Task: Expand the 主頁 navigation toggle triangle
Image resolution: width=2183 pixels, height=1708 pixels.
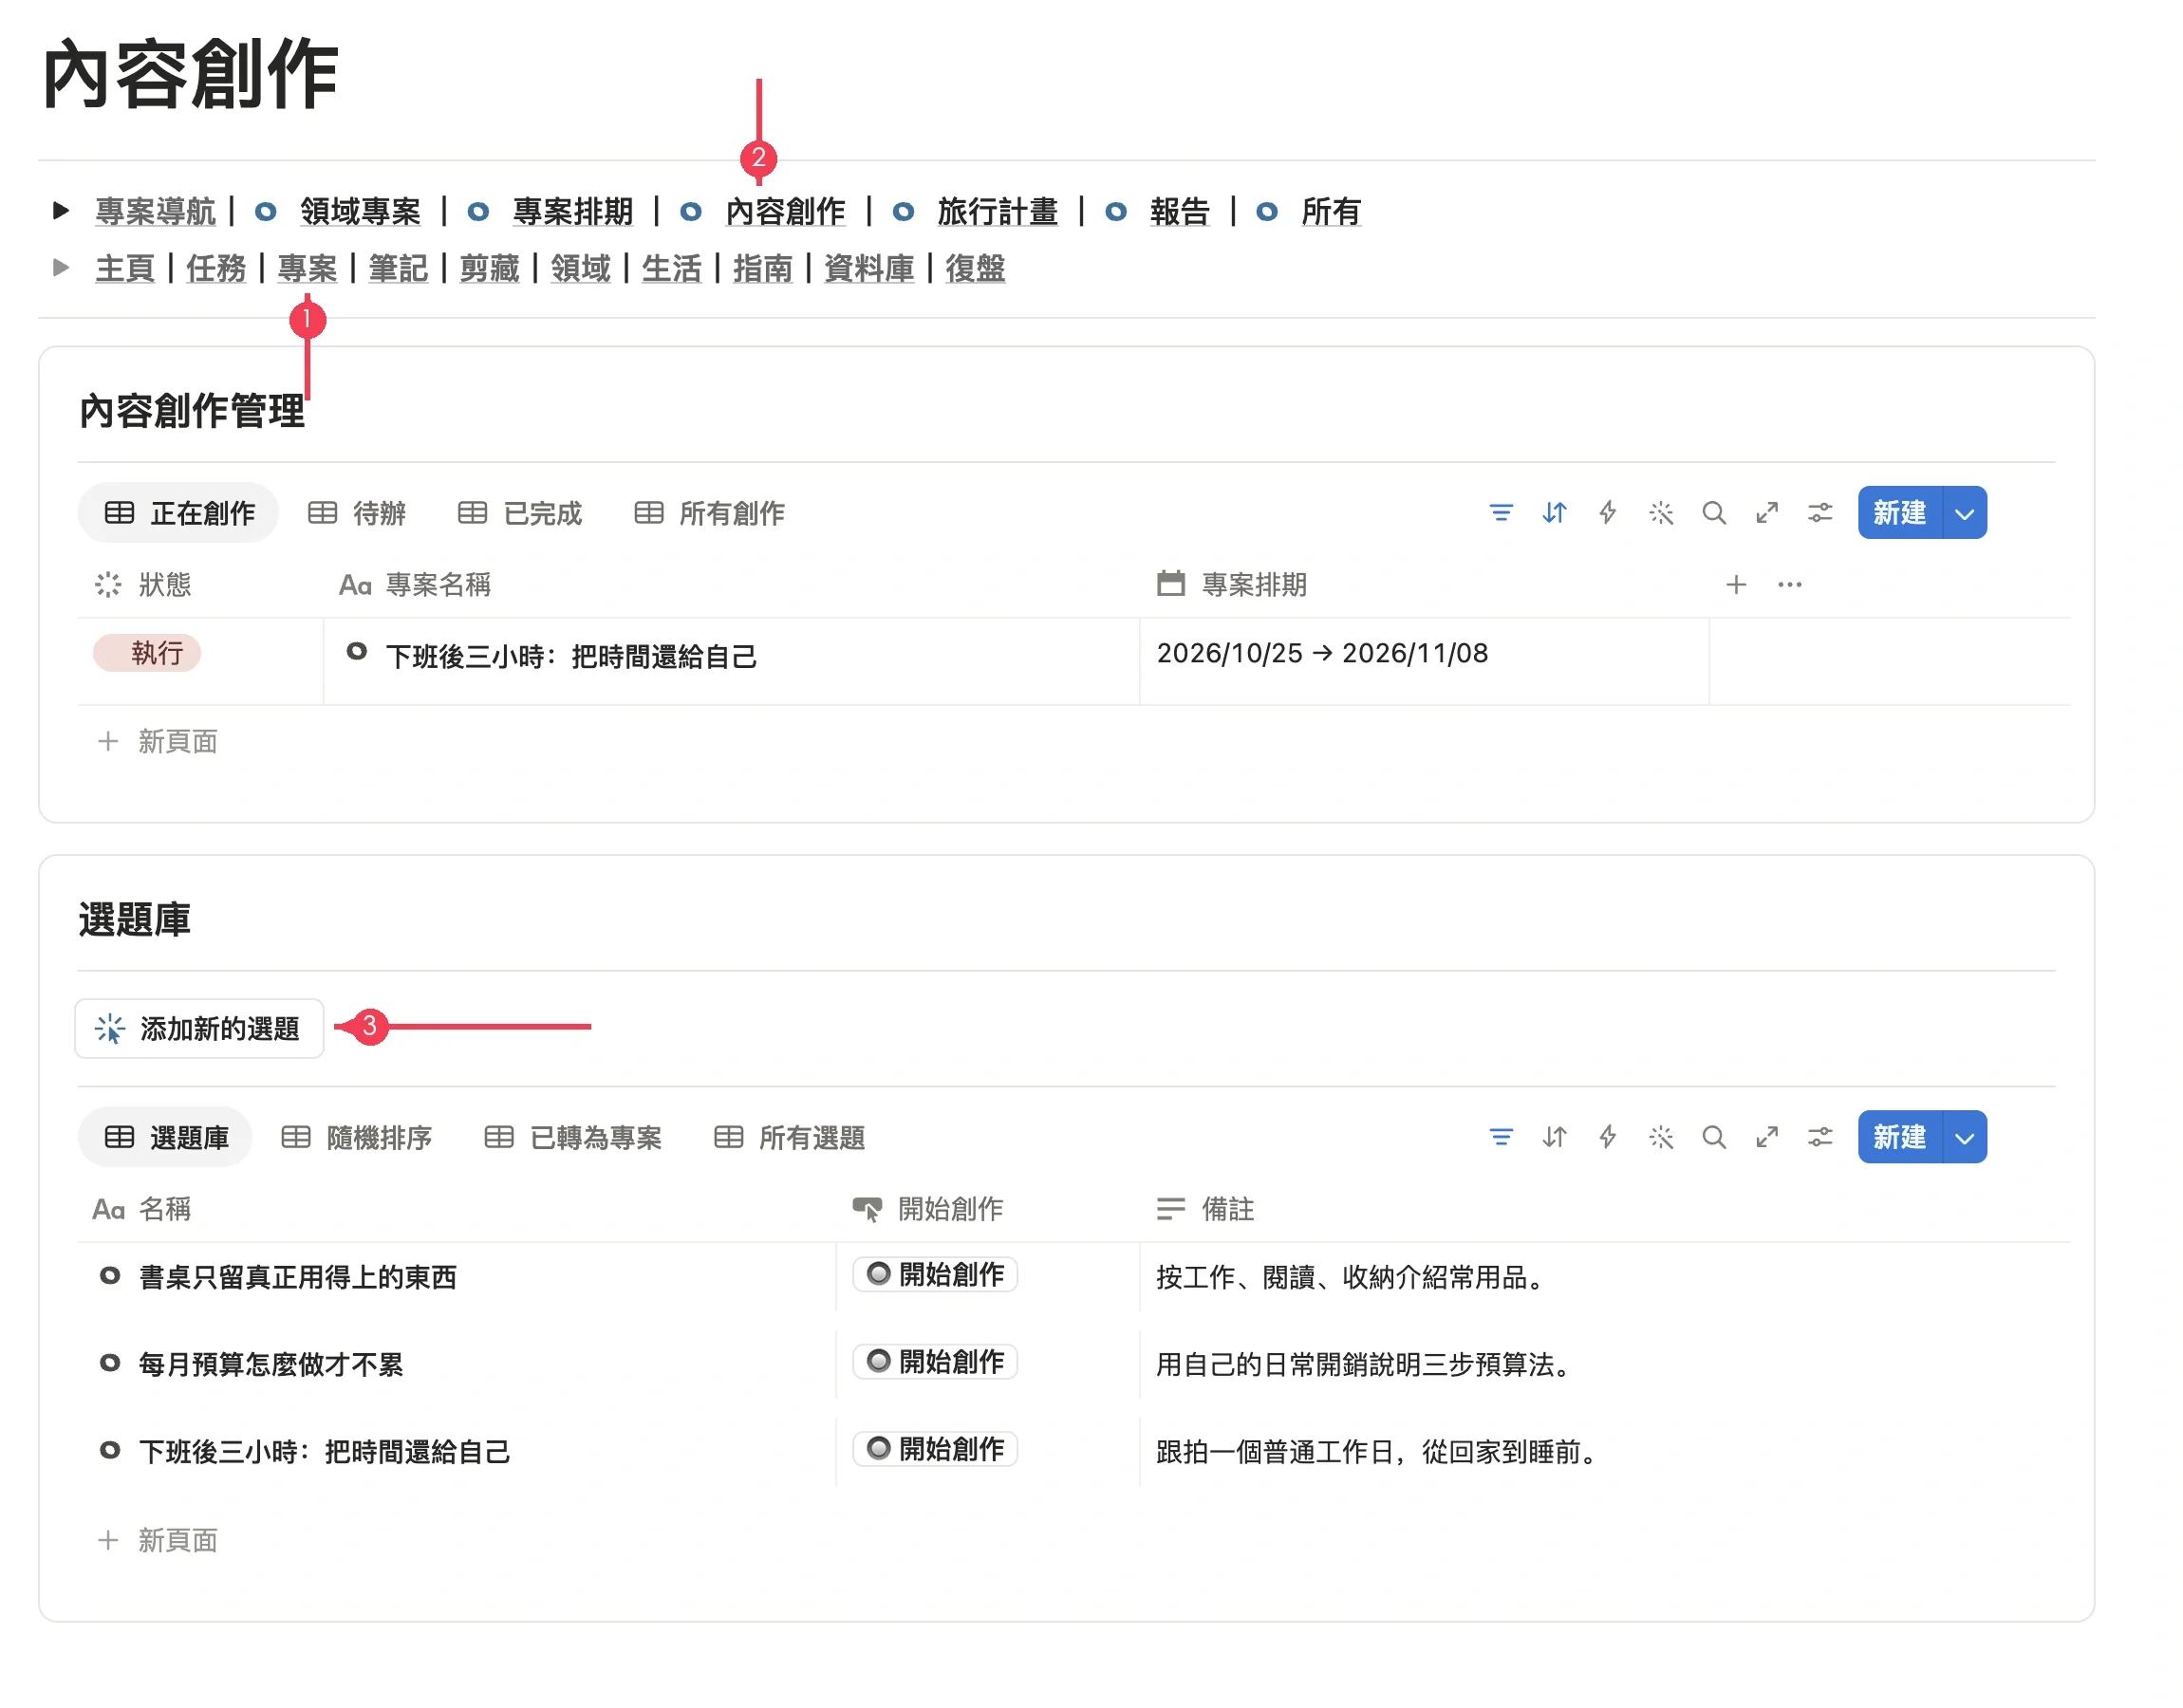Action: (61, 268)
